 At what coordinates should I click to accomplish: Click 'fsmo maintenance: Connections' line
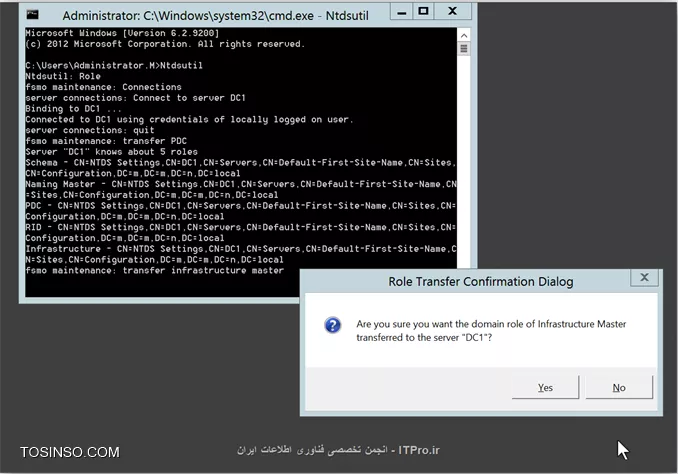pos(103,87)
